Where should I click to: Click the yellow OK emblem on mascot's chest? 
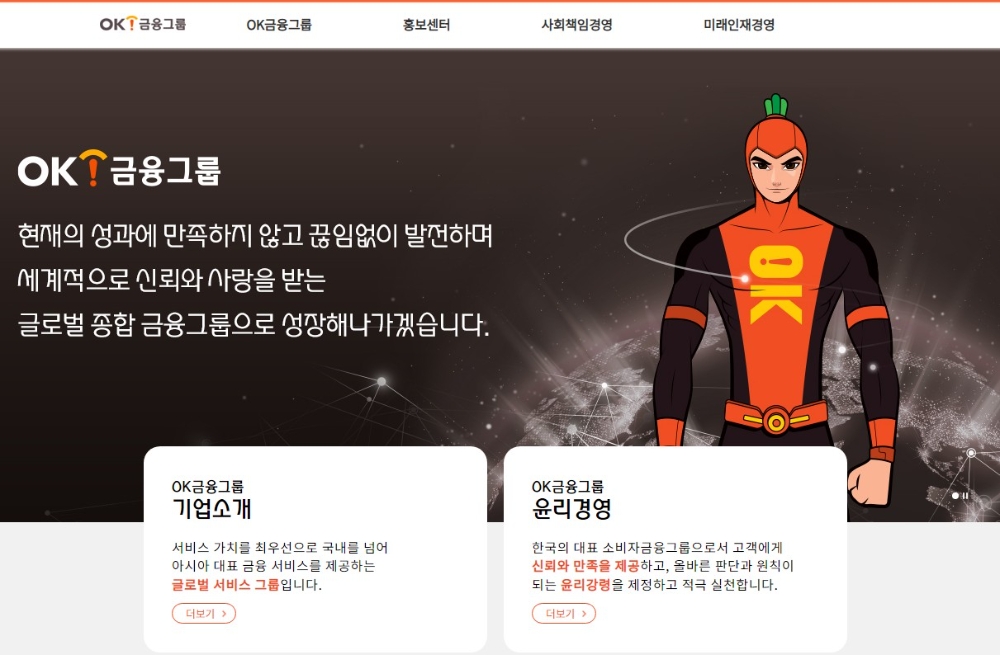click(775, 283)
